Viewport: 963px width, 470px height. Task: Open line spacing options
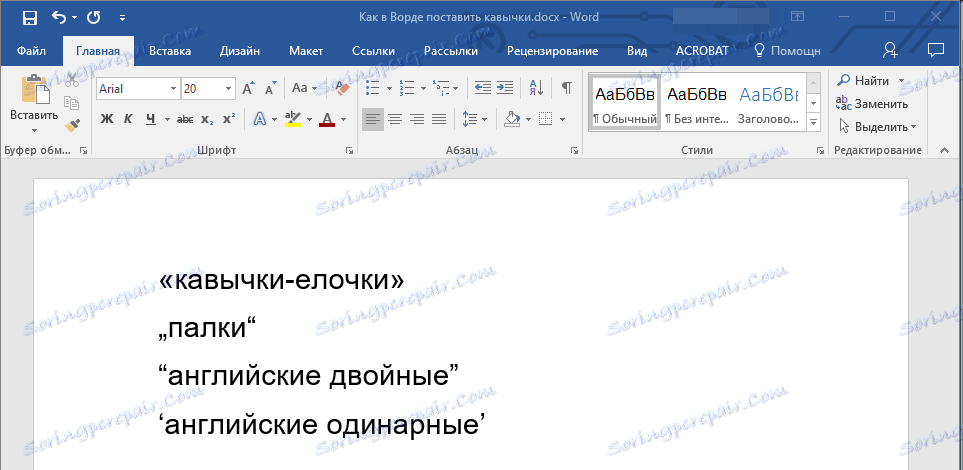point(470,119)
